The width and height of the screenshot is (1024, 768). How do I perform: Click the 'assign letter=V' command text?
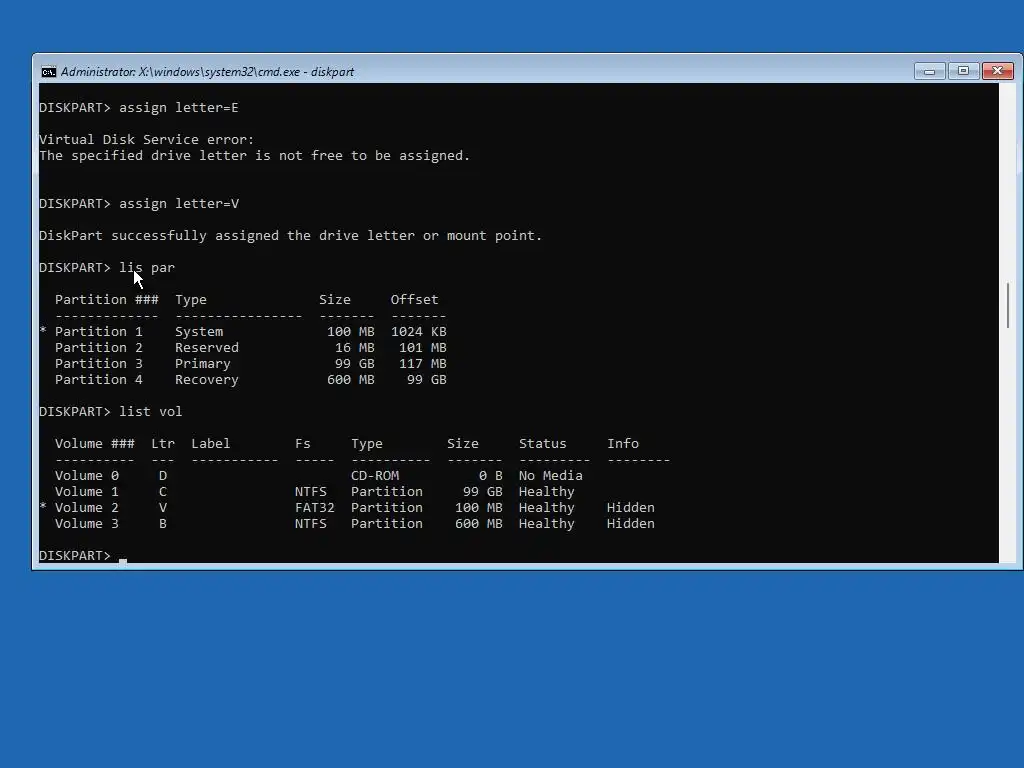(x=179, y=203)
